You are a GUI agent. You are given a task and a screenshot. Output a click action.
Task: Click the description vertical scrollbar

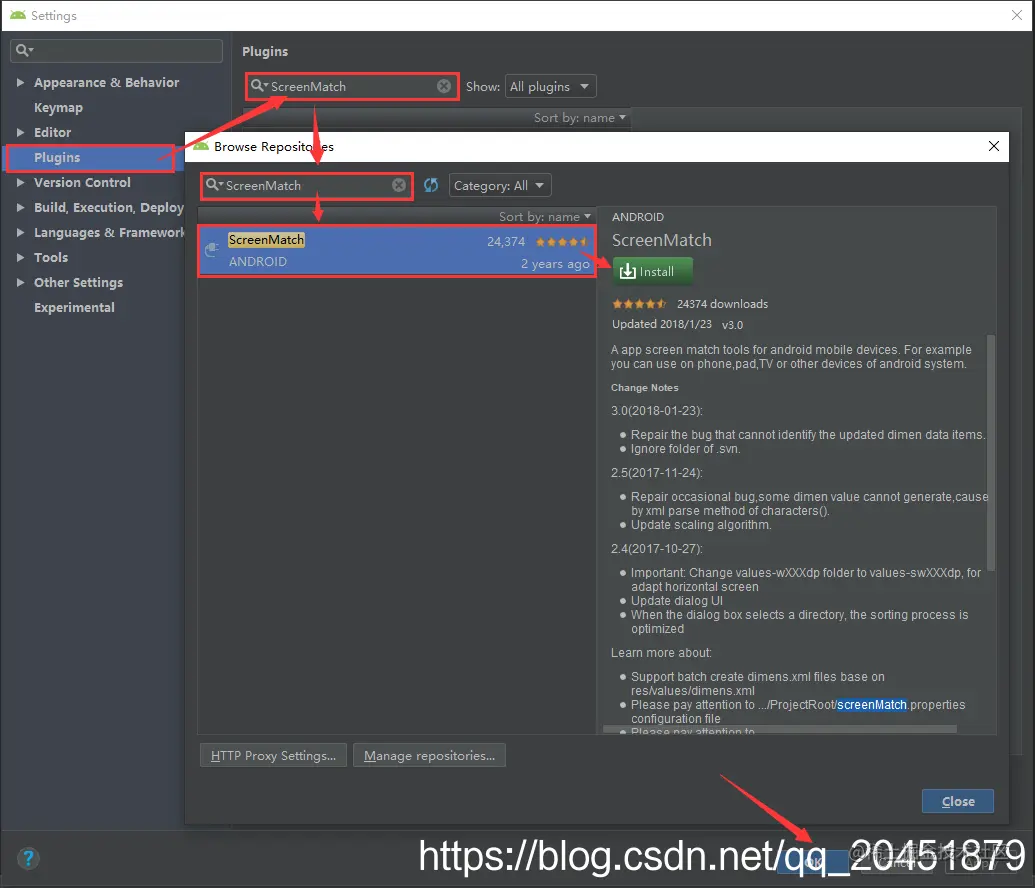click(990, 453)
